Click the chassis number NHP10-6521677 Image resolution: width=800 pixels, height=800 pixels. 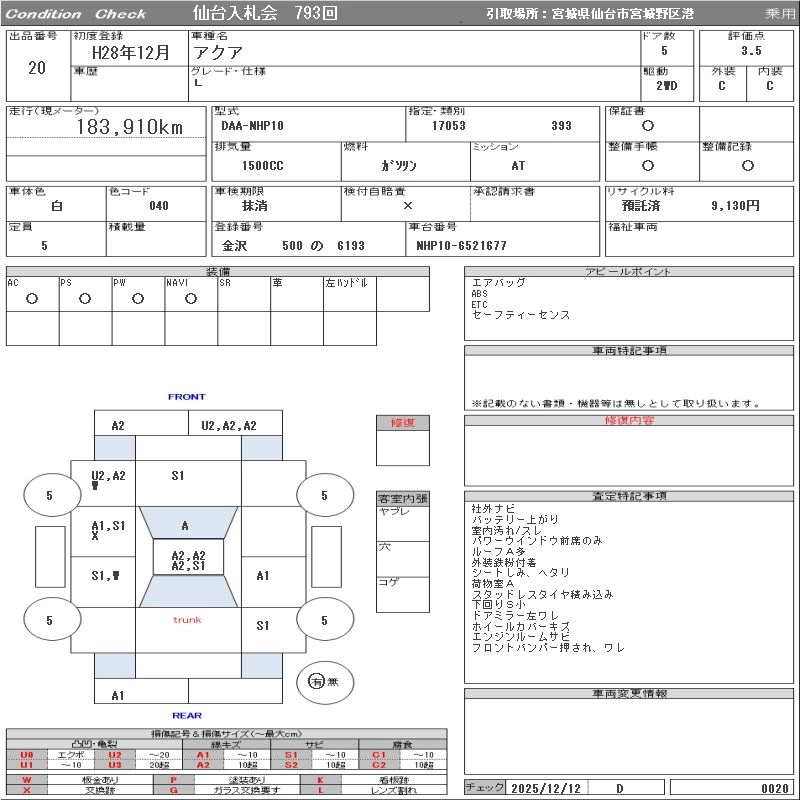point(462,245)
